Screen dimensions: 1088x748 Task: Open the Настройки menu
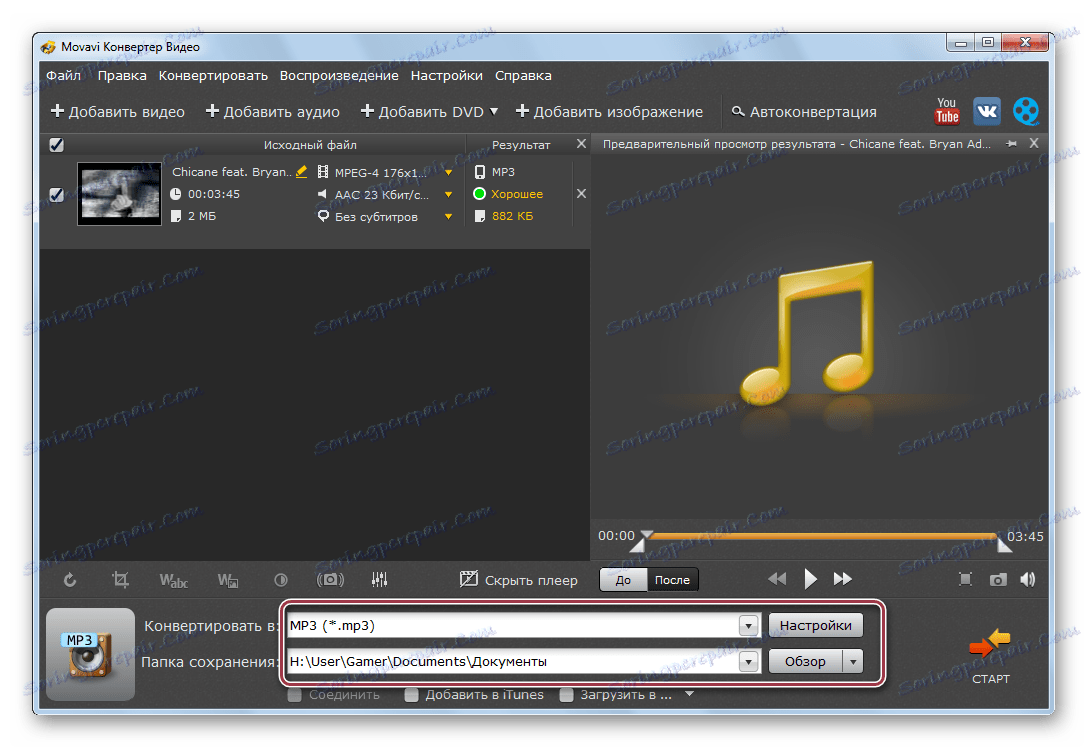pyautogui.click(x=446, y=75)
